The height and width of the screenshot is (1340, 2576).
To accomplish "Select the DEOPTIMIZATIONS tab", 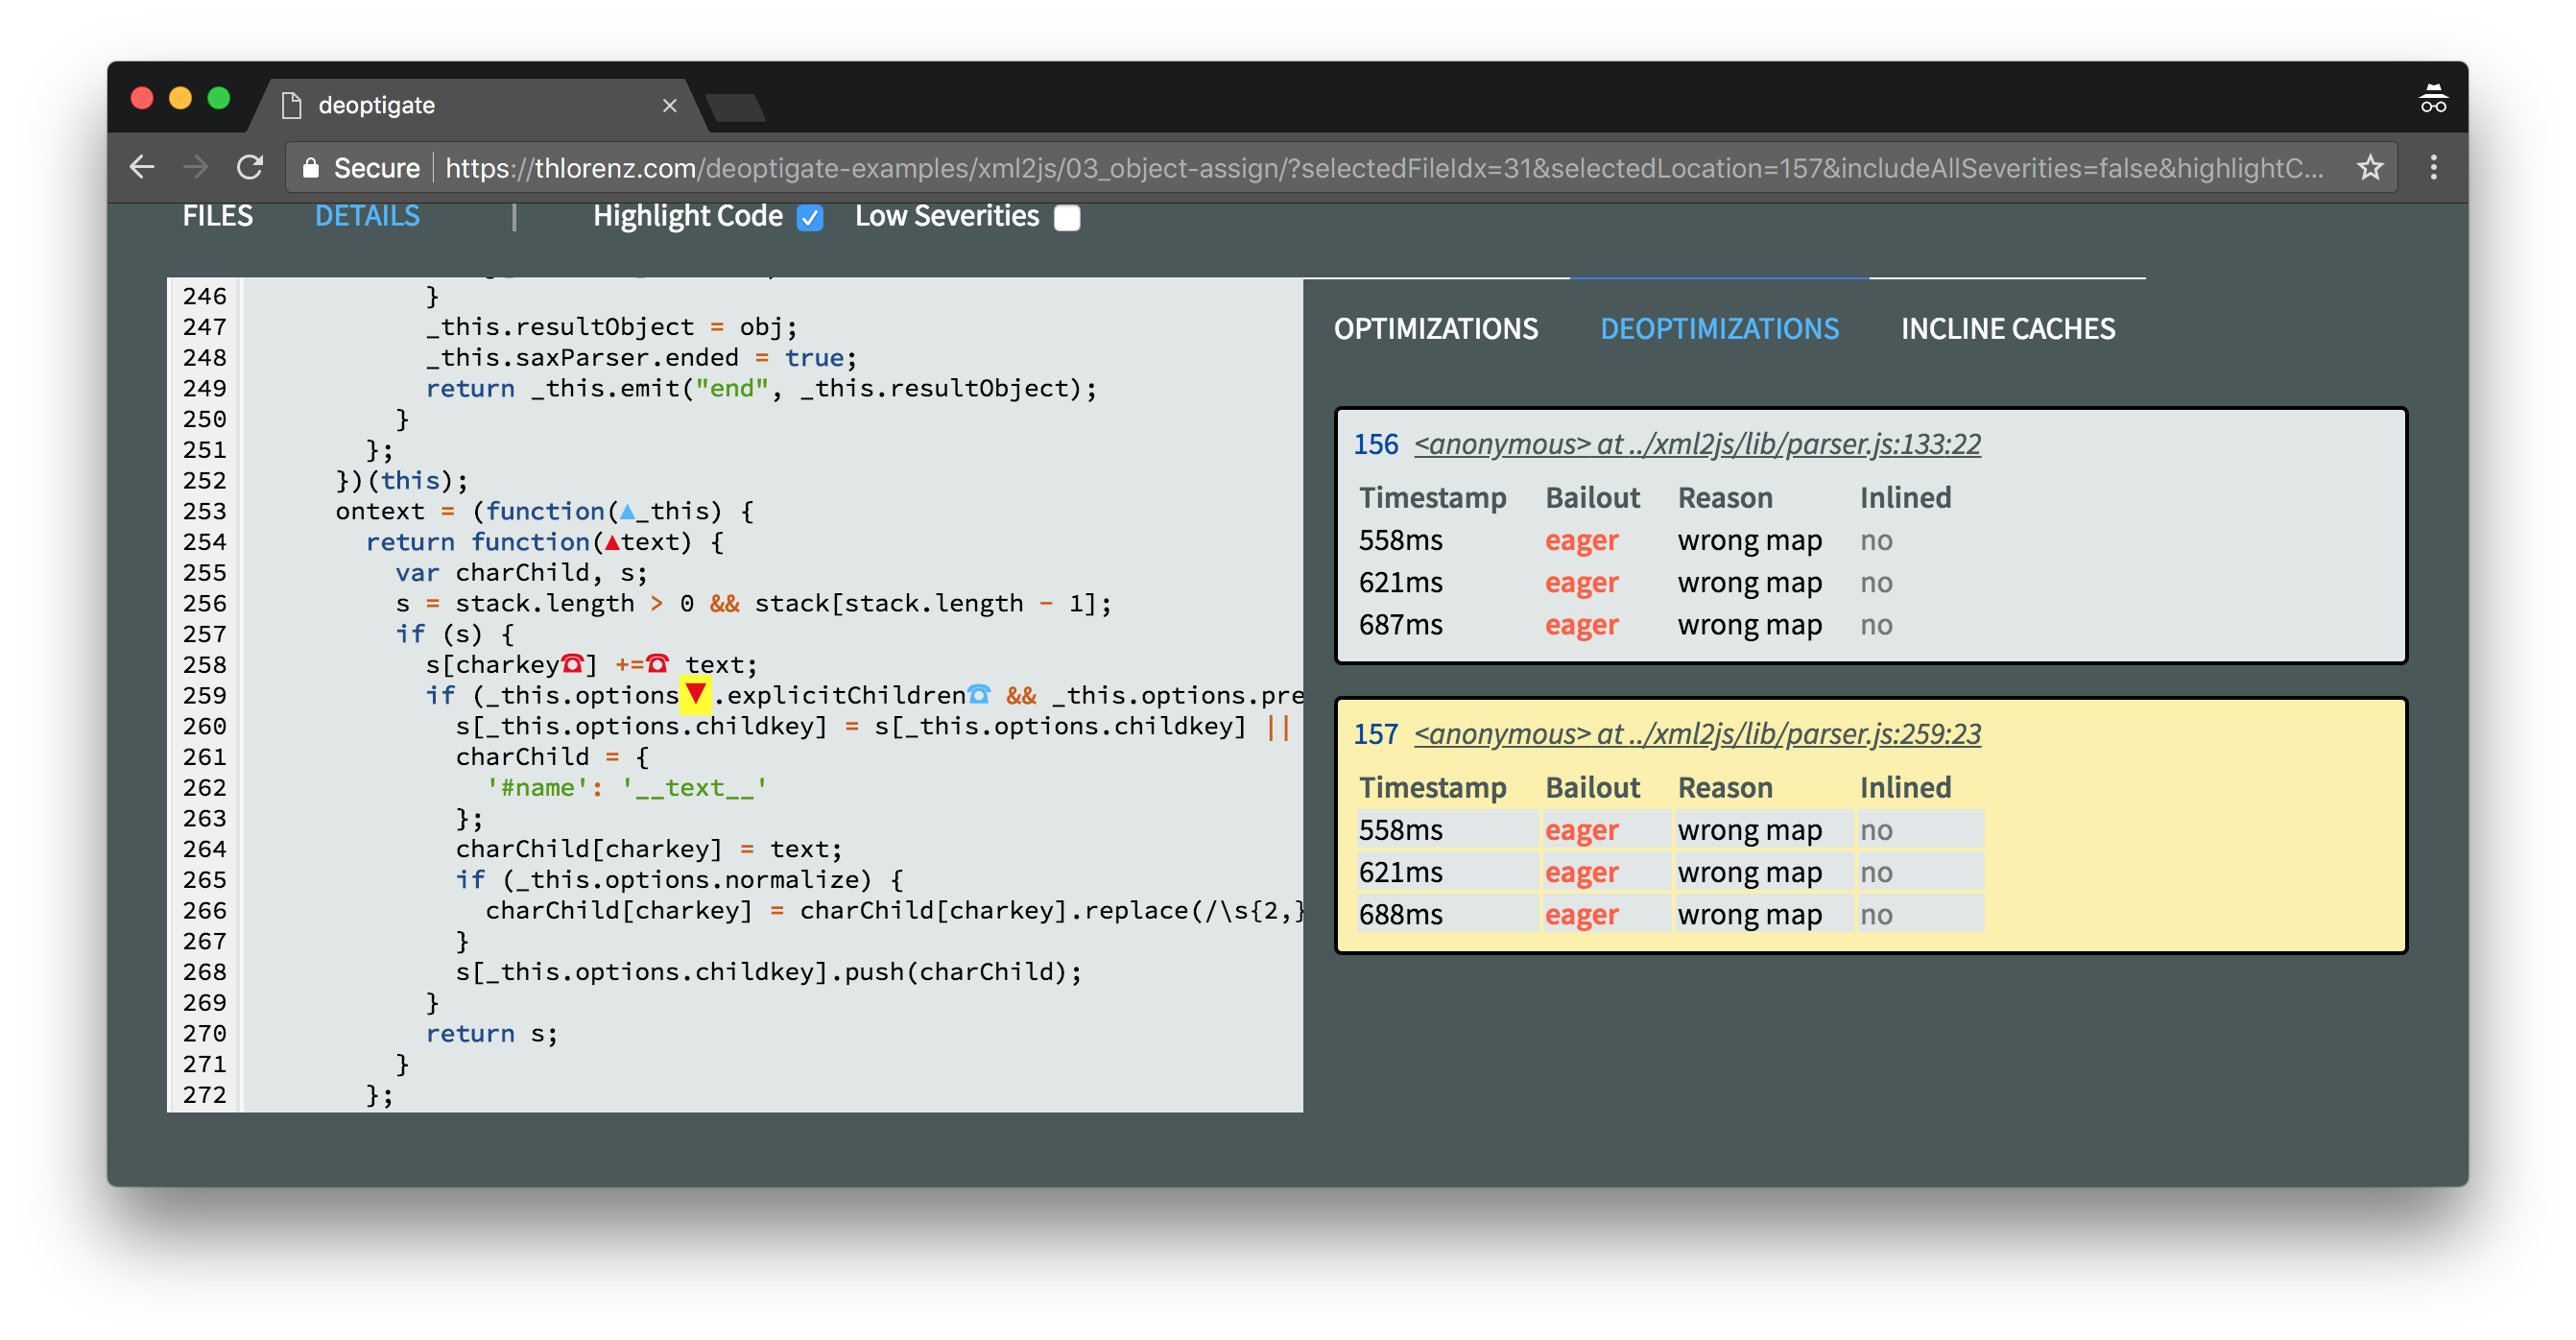I will click(1719, 329).
